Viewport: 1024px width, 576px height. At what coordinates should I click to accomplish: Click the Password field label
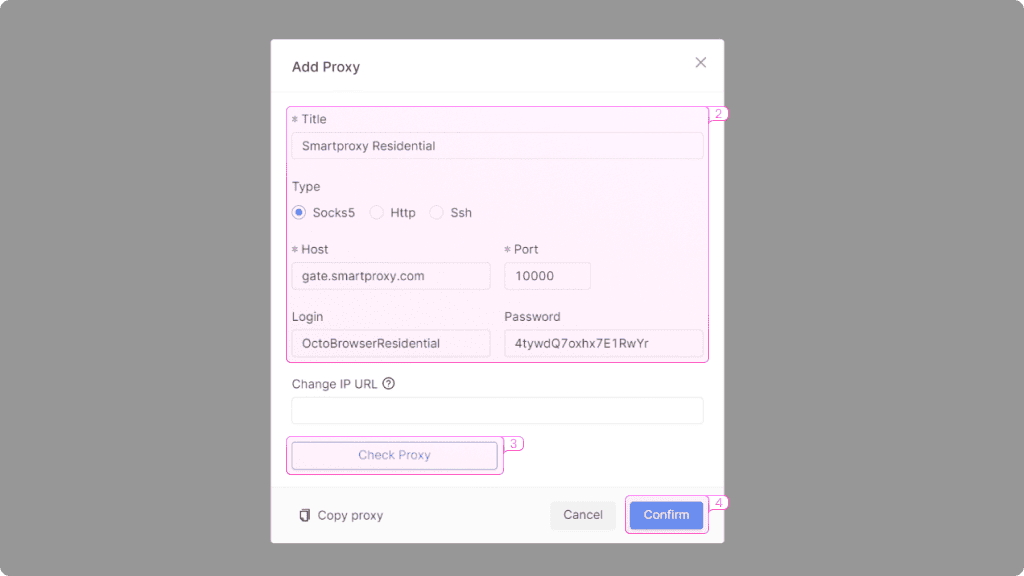click(x=531, y=316)
